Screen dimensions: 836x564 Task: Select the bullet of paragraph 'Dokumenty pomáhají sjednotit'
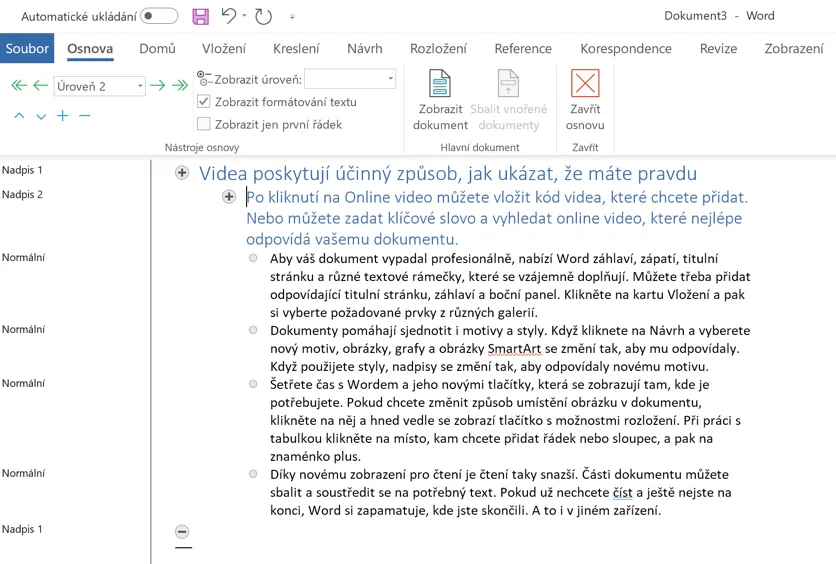click(x=253, y=330)
